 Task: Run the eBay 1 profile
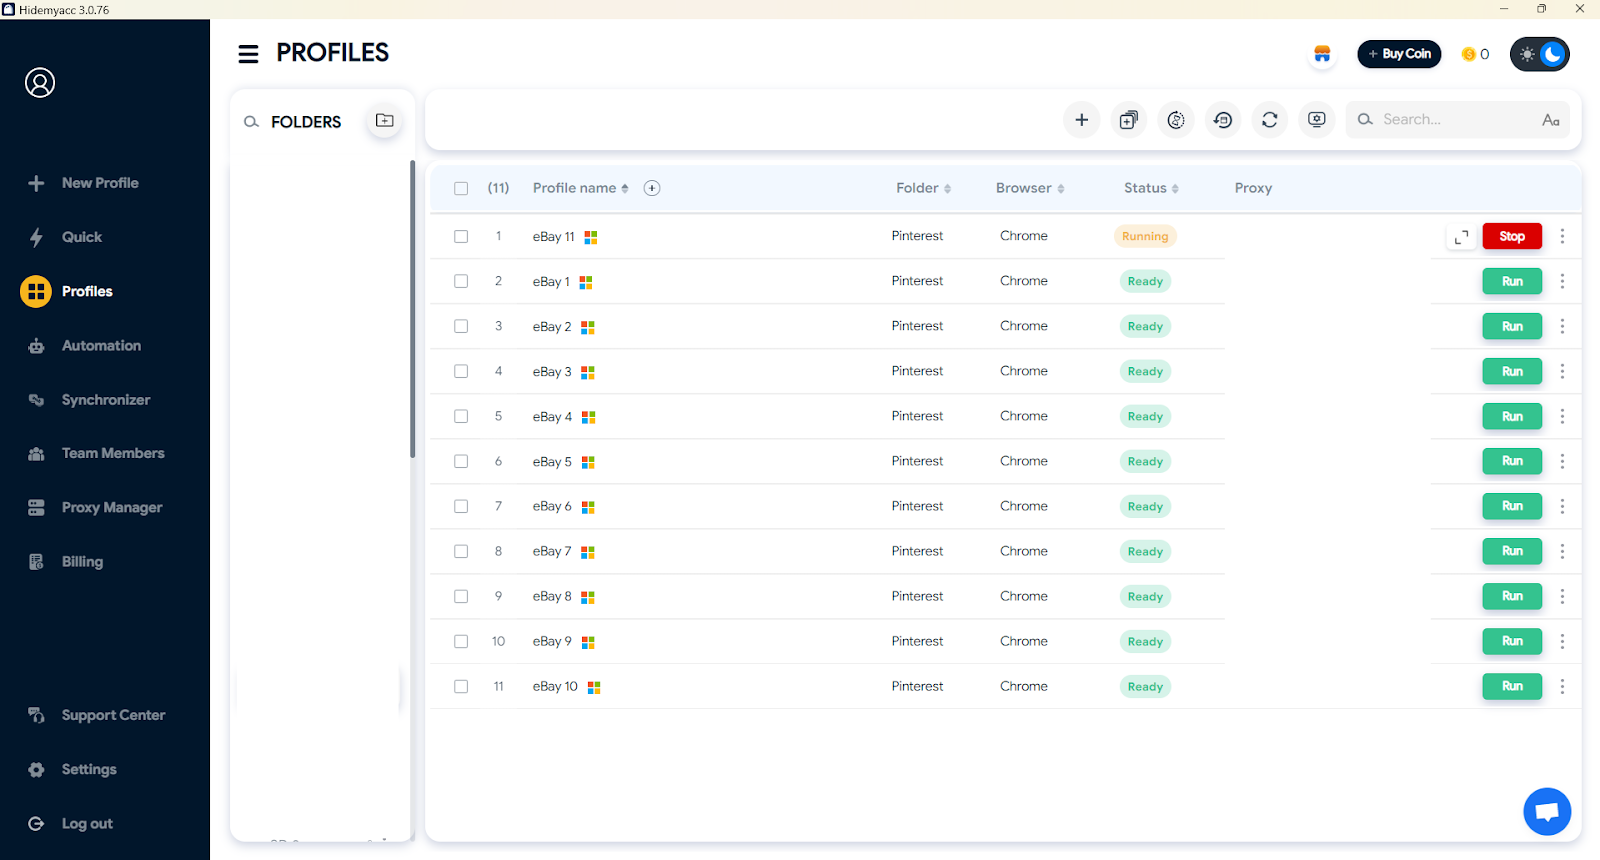pos(1512,282)
